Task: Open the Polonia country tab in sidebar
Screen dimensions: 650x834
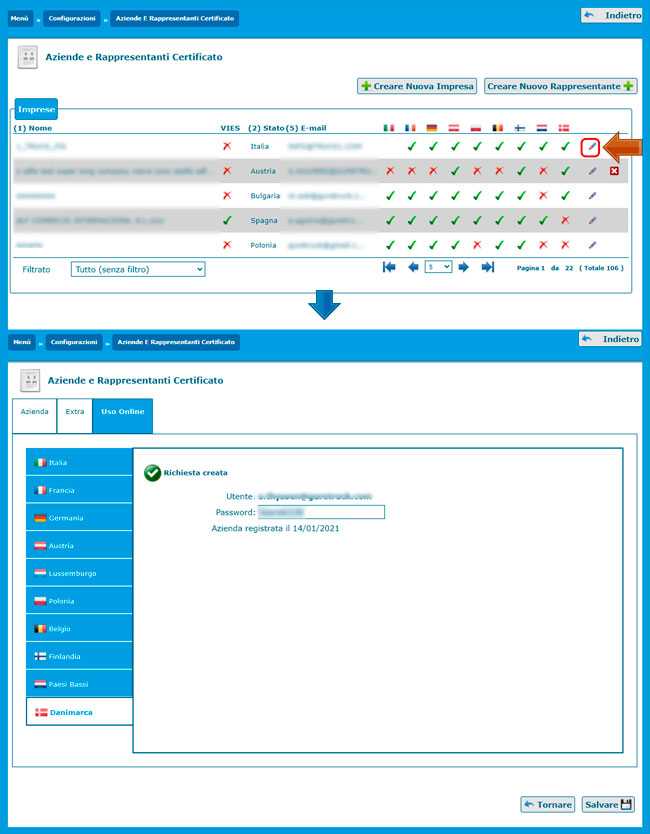Action: 79,601
